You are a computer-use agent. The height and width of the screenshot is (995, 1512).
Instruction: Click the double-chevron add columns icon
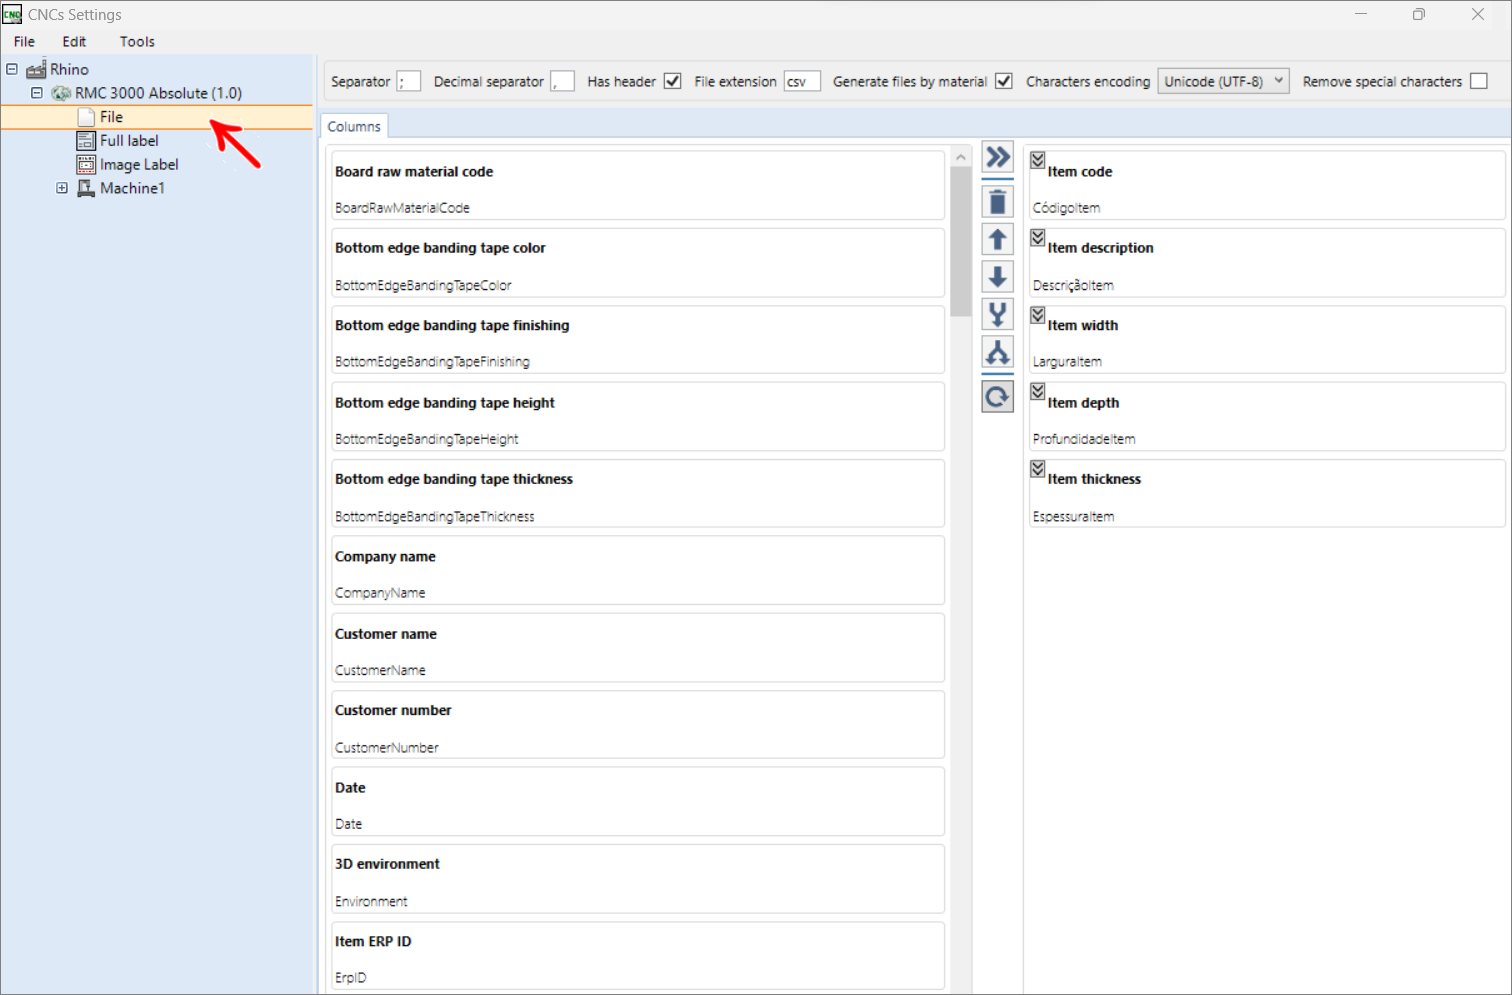click(997, 158)
